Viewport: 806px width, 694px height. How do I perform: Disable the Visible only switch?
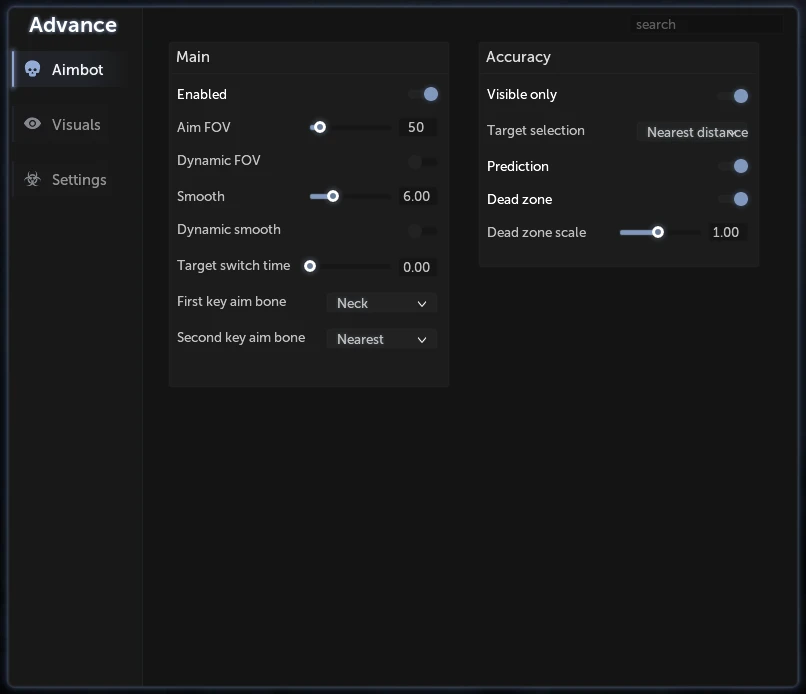[734, 96]
